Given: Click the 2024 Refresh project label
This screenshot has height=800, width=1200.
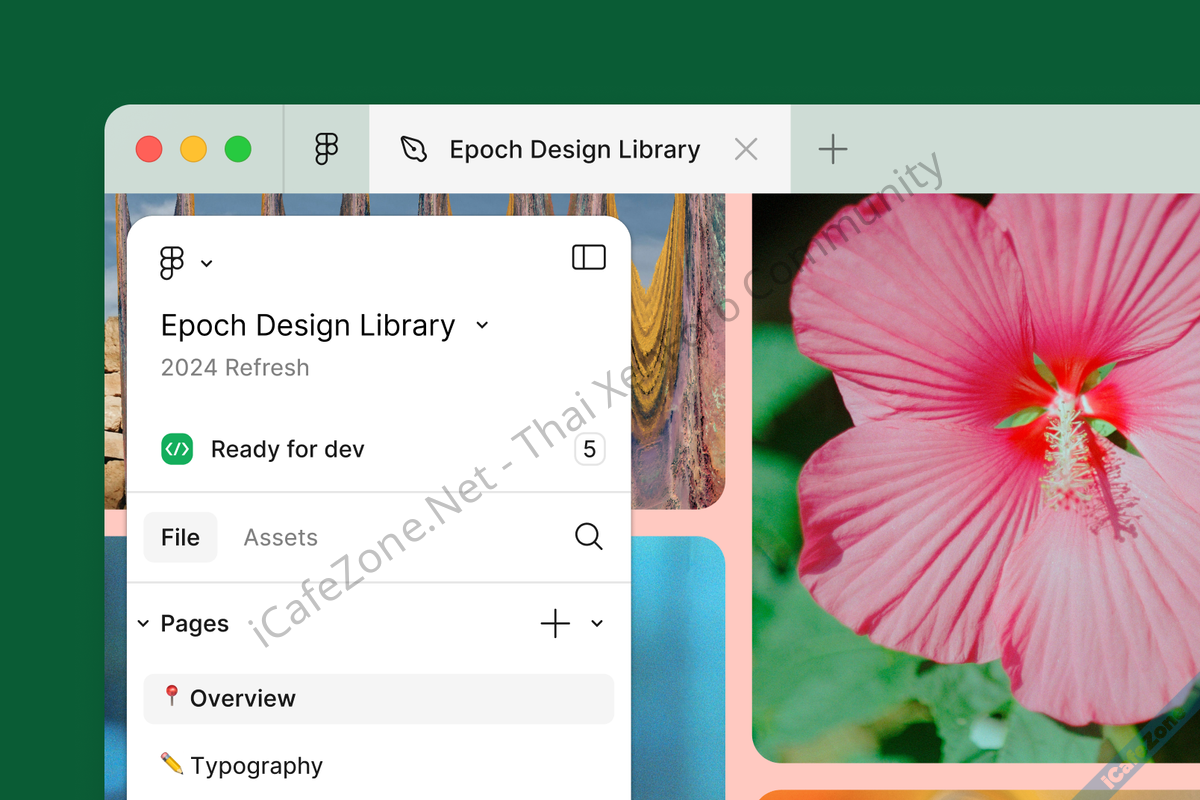Looking at the screenshot, I should (x=235, y=368).
